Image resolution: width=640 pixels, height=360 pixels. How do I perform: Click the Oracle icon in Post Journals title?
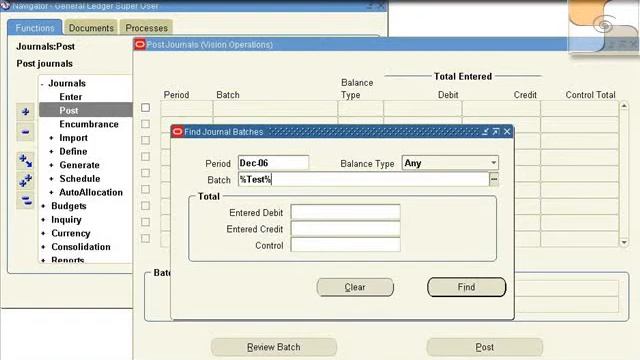(140, 44)
